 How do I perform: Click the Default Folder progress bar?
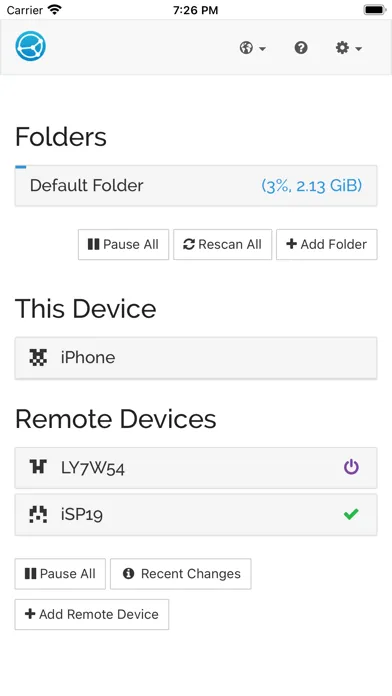point(21,167)
